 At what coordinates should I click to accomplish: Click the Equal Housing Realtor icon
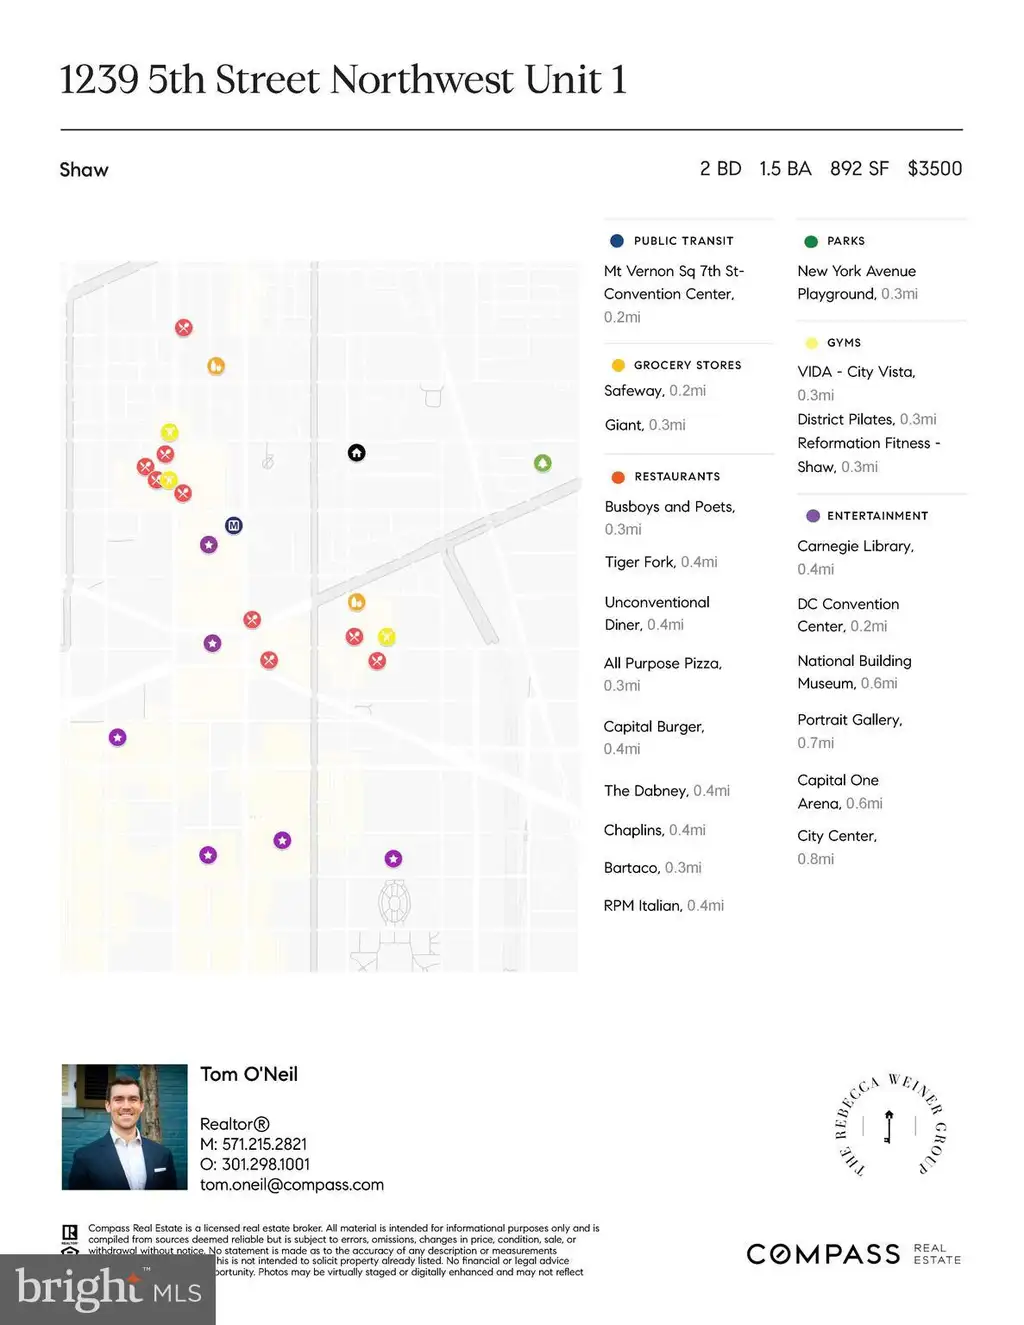(x=70, y=1241)
